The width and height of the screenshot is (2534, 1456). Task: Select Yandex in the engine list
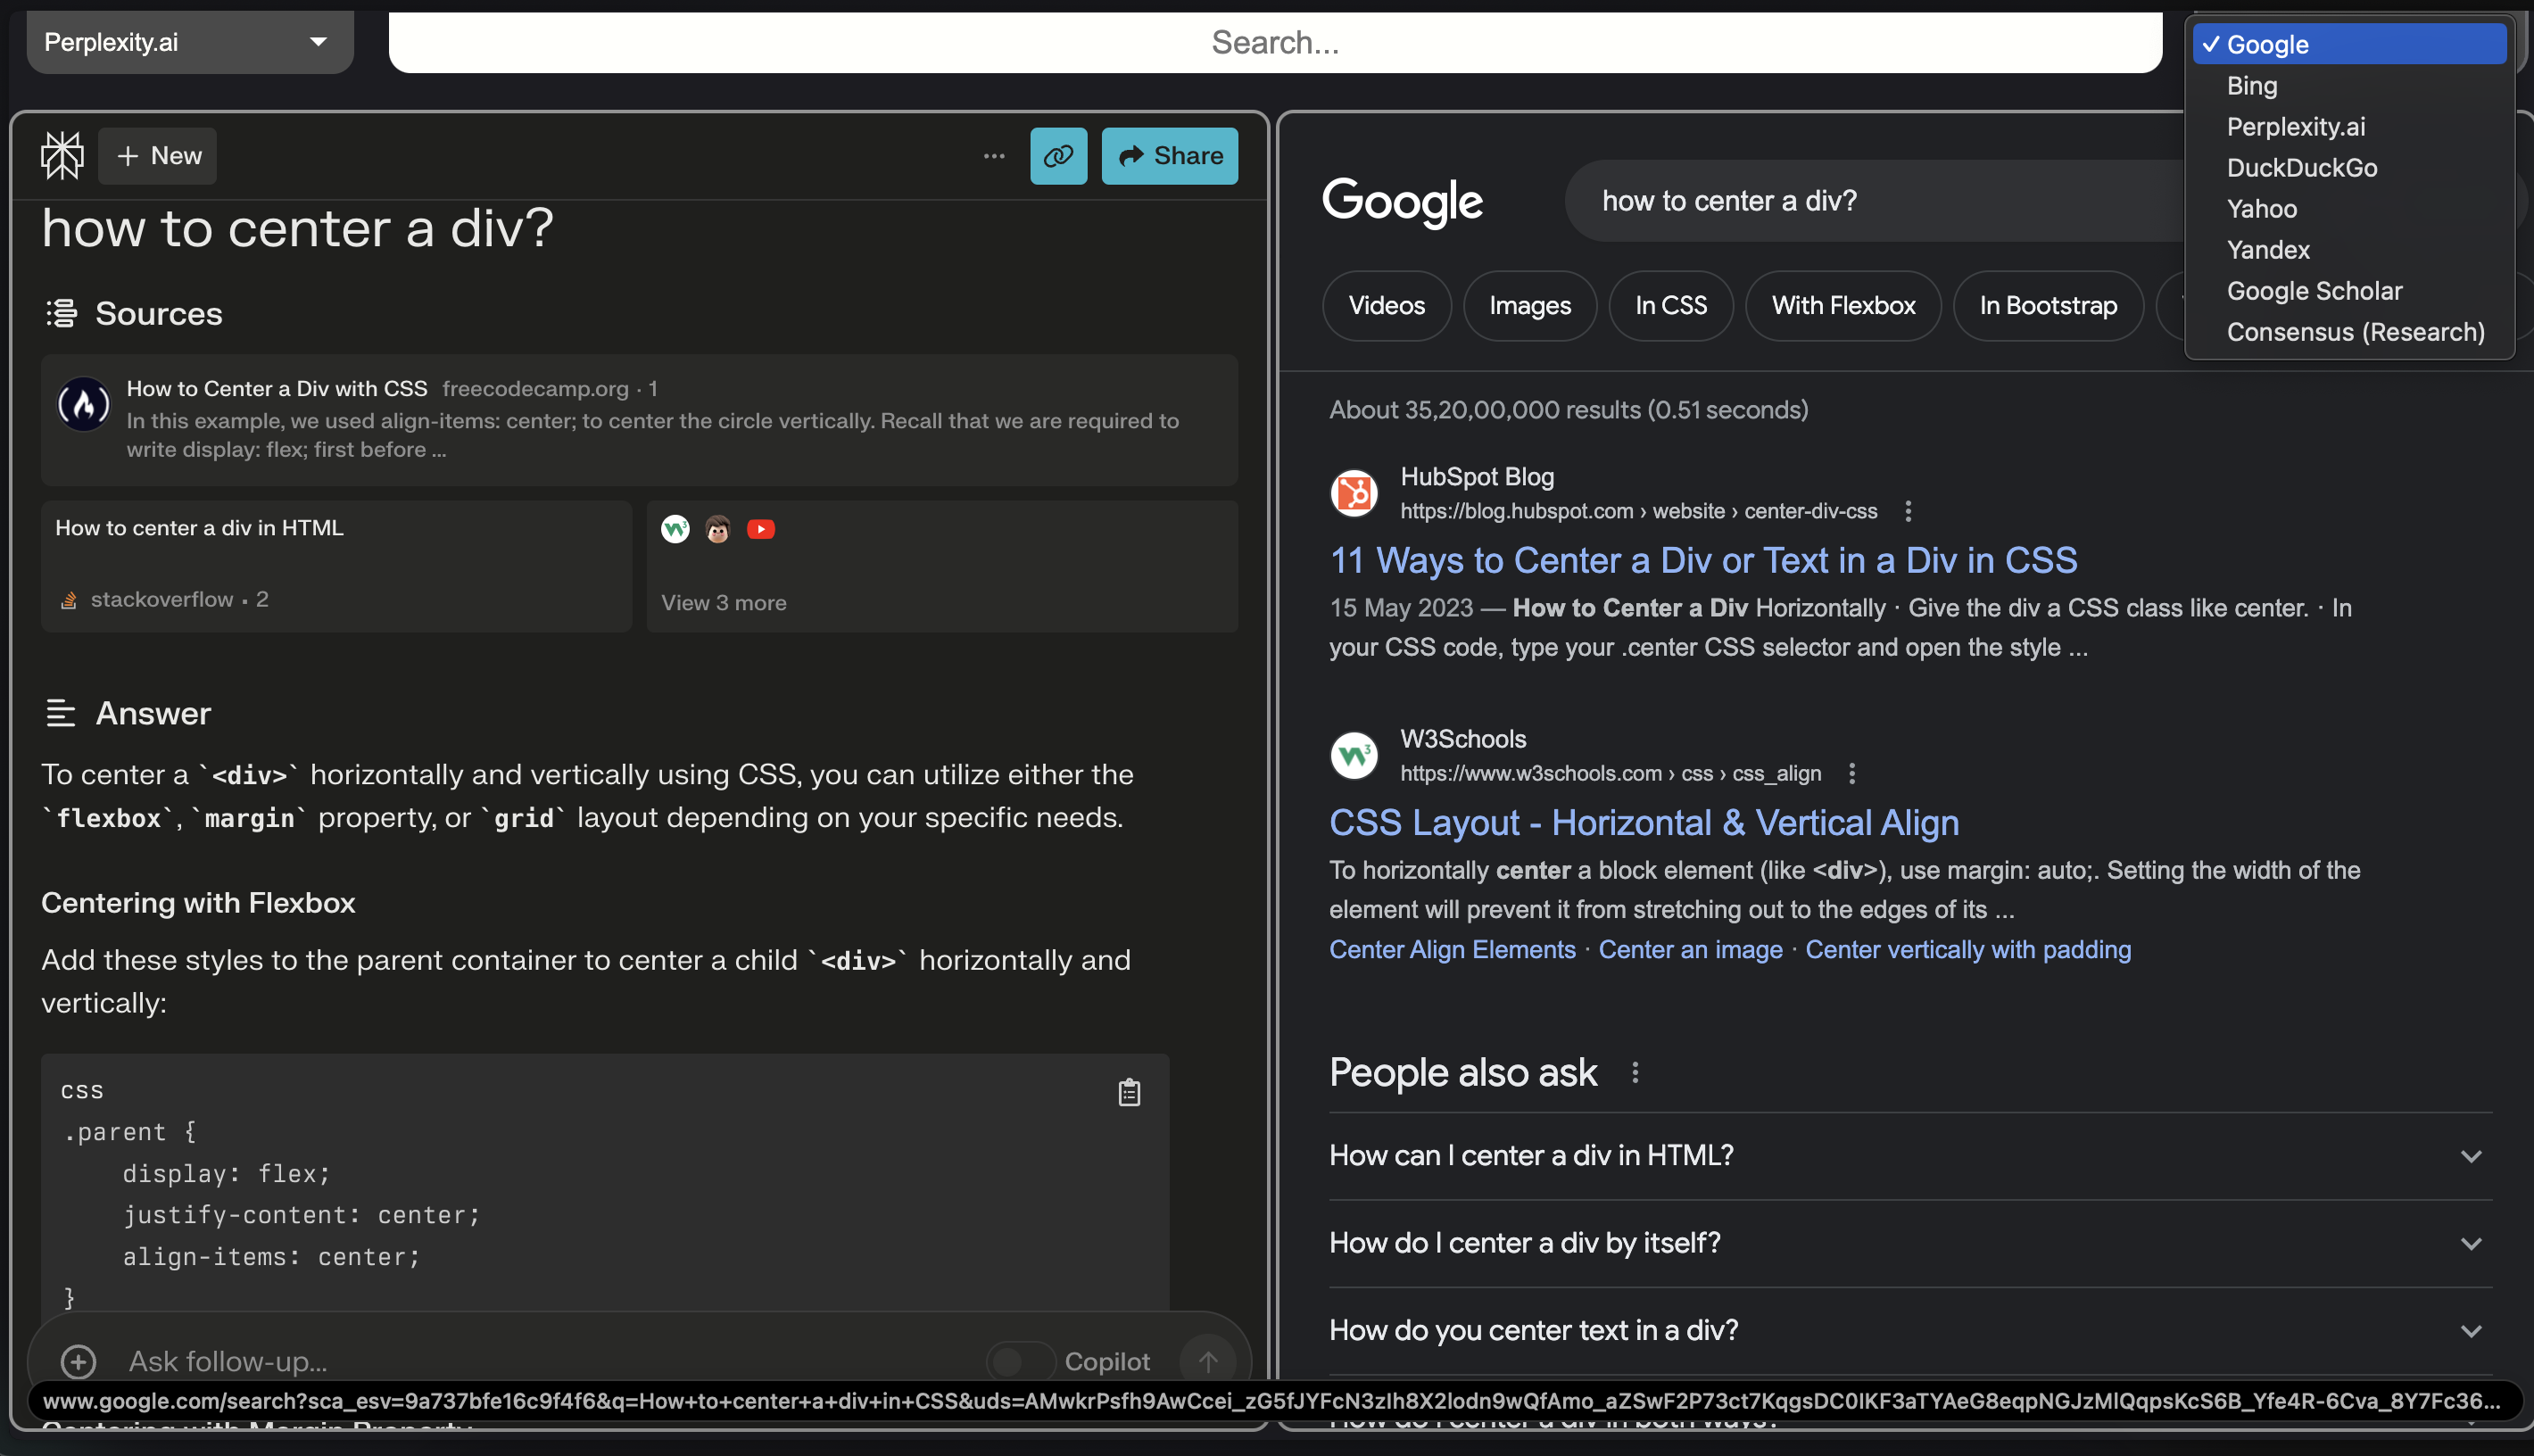point(2349,250)
